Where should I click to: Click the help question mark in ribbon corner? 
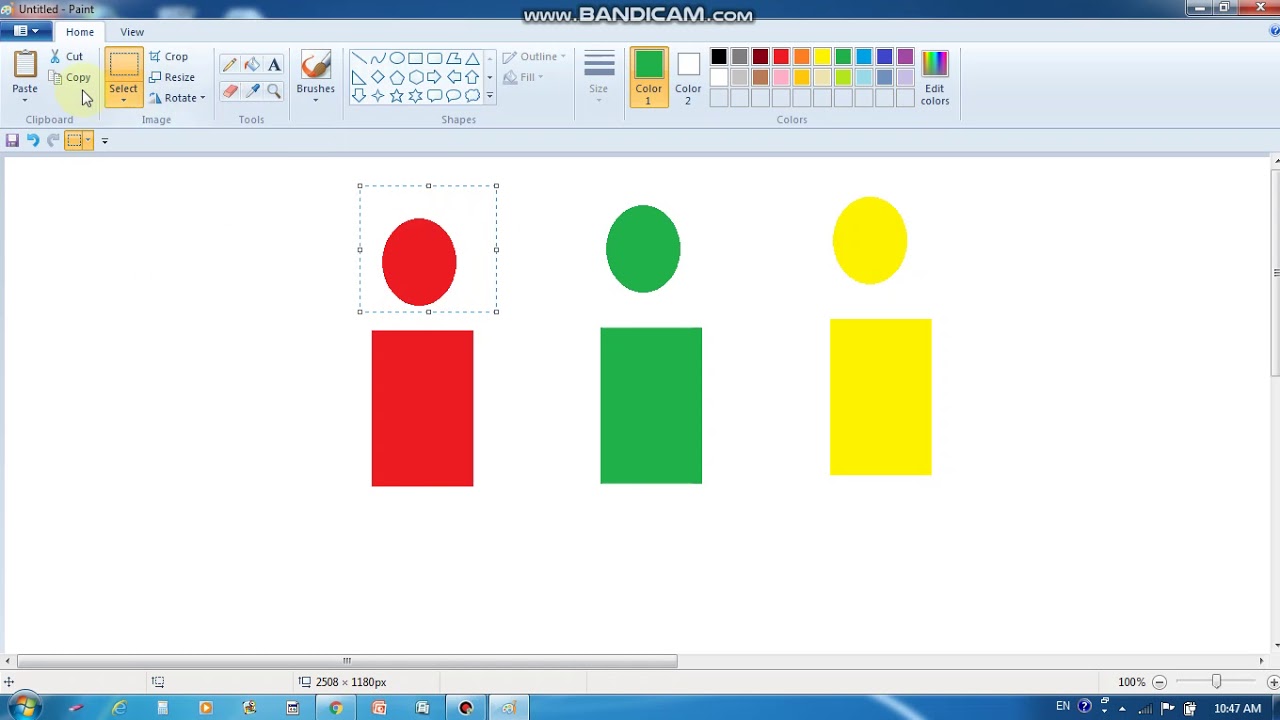[x=1274, y=32]
